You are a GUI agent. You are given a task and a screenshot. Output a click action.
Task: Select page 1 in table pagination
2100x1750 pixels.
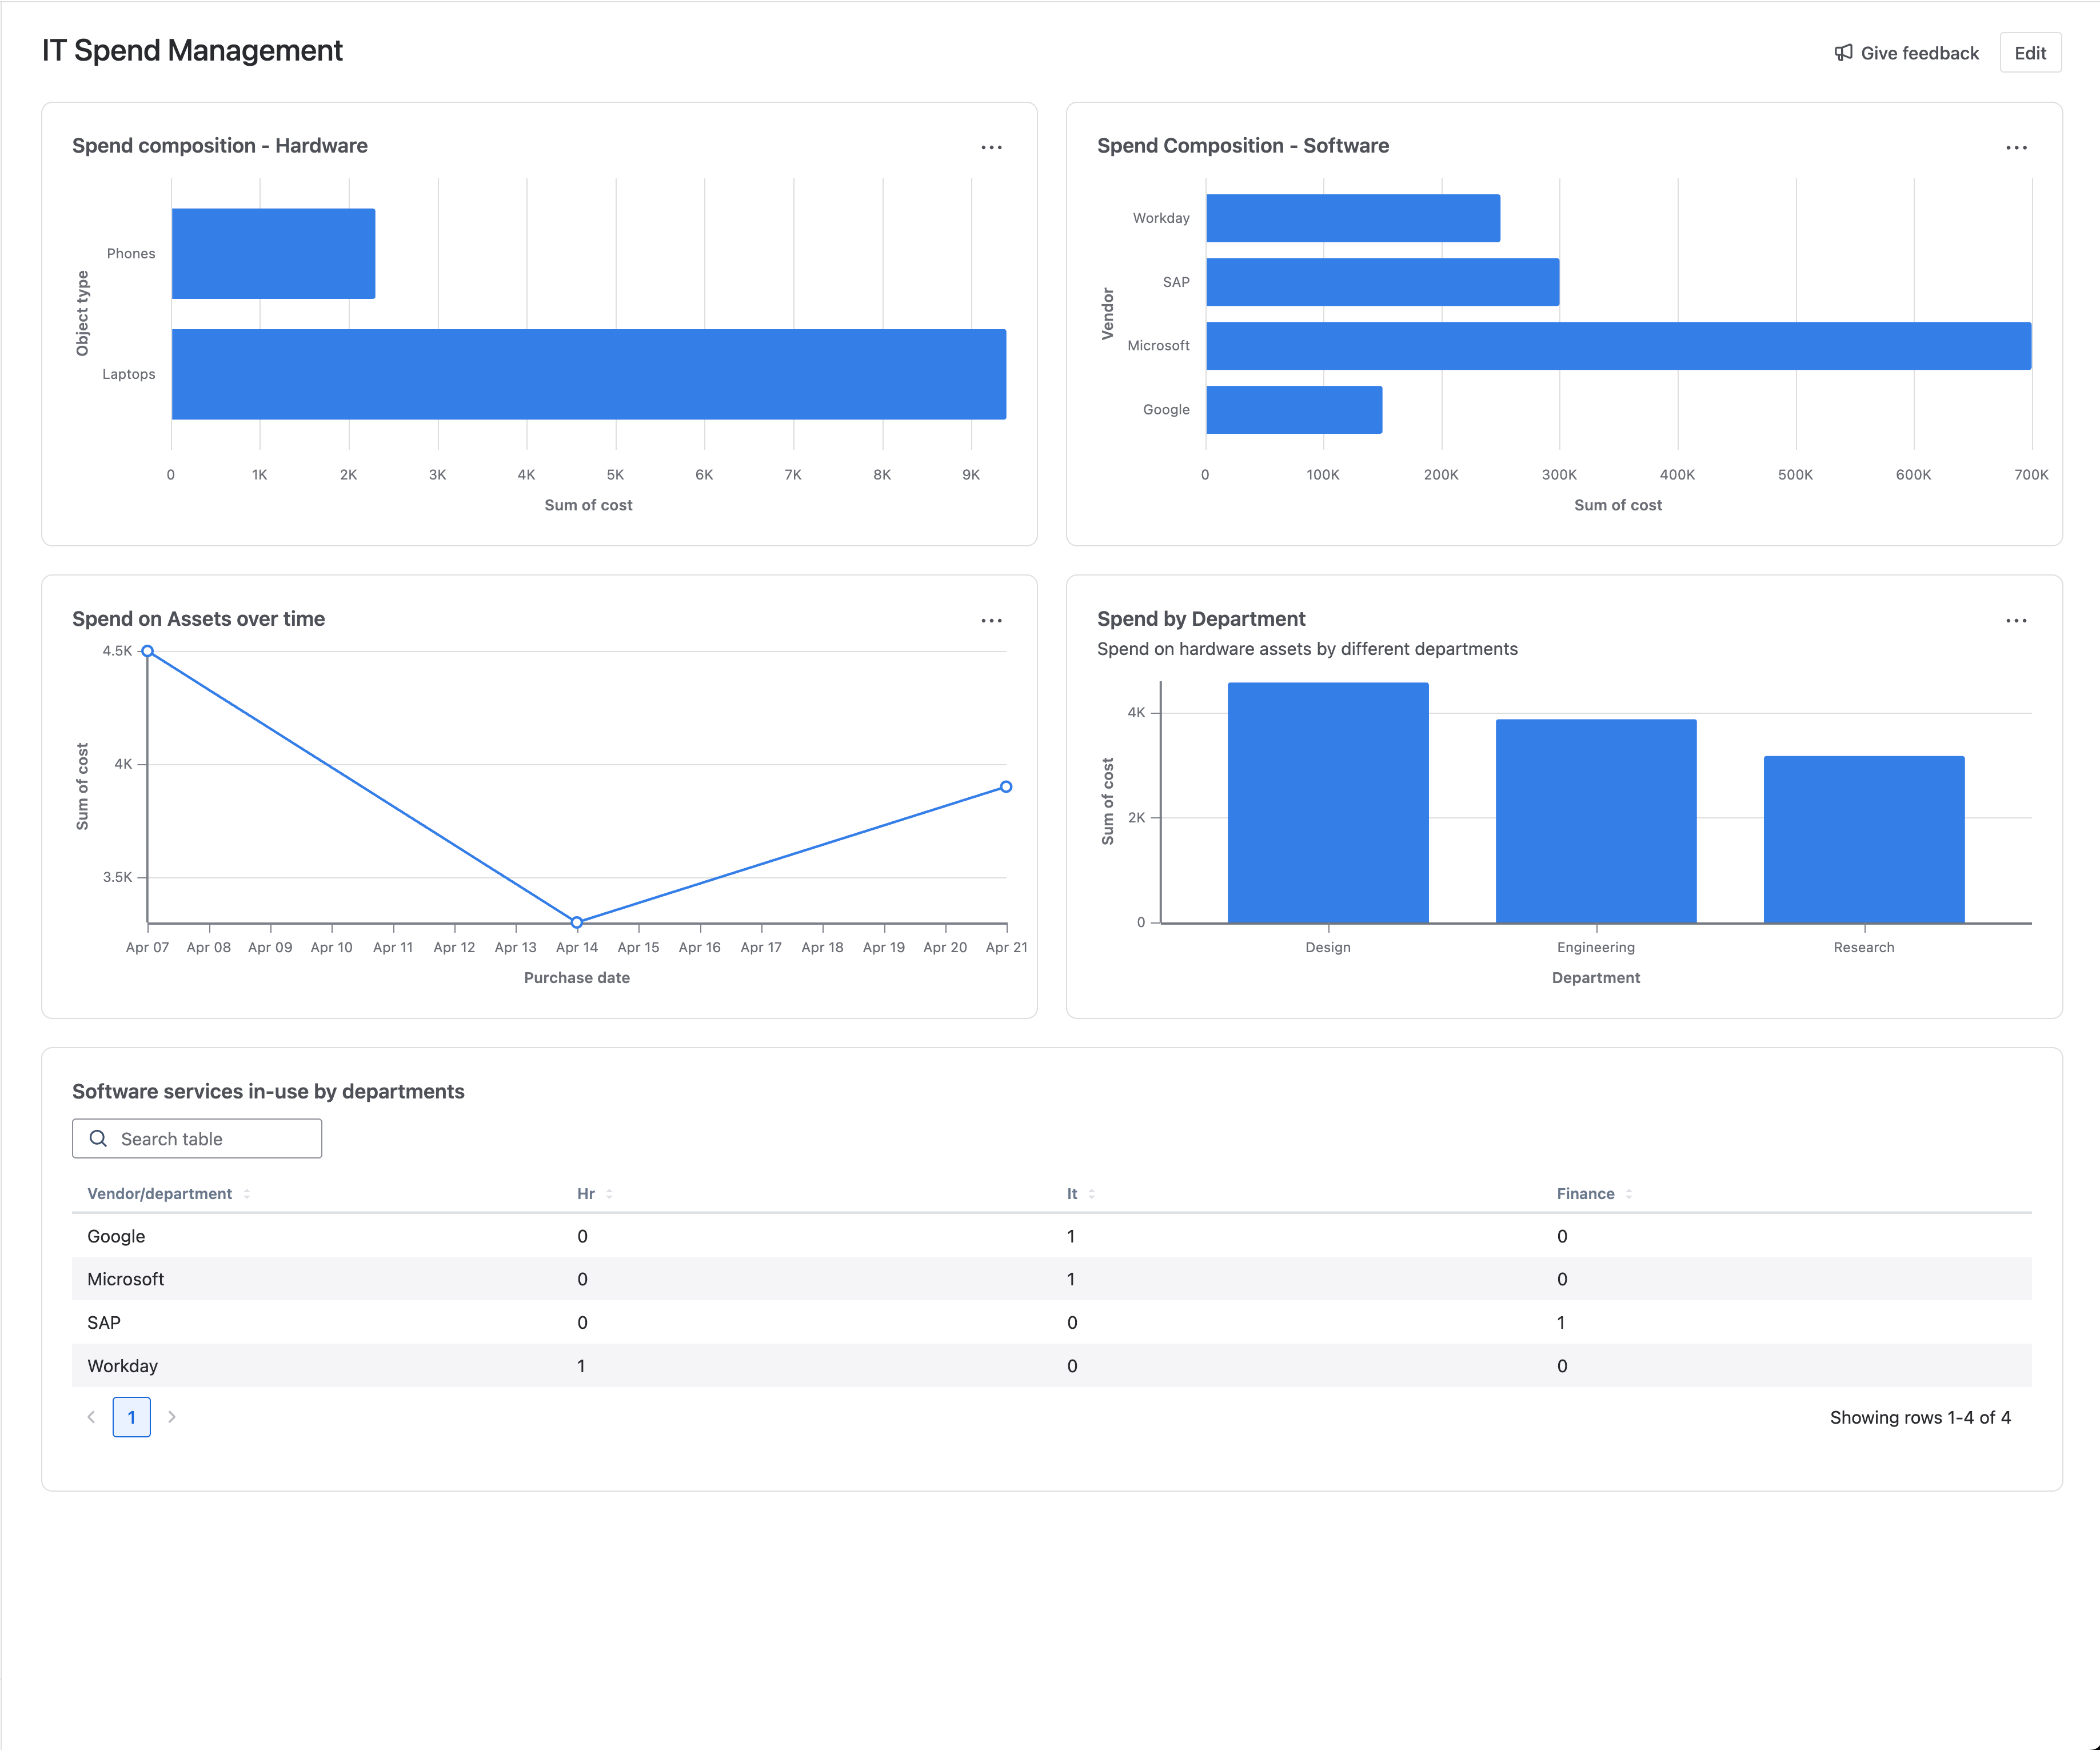coord(131,1417)
